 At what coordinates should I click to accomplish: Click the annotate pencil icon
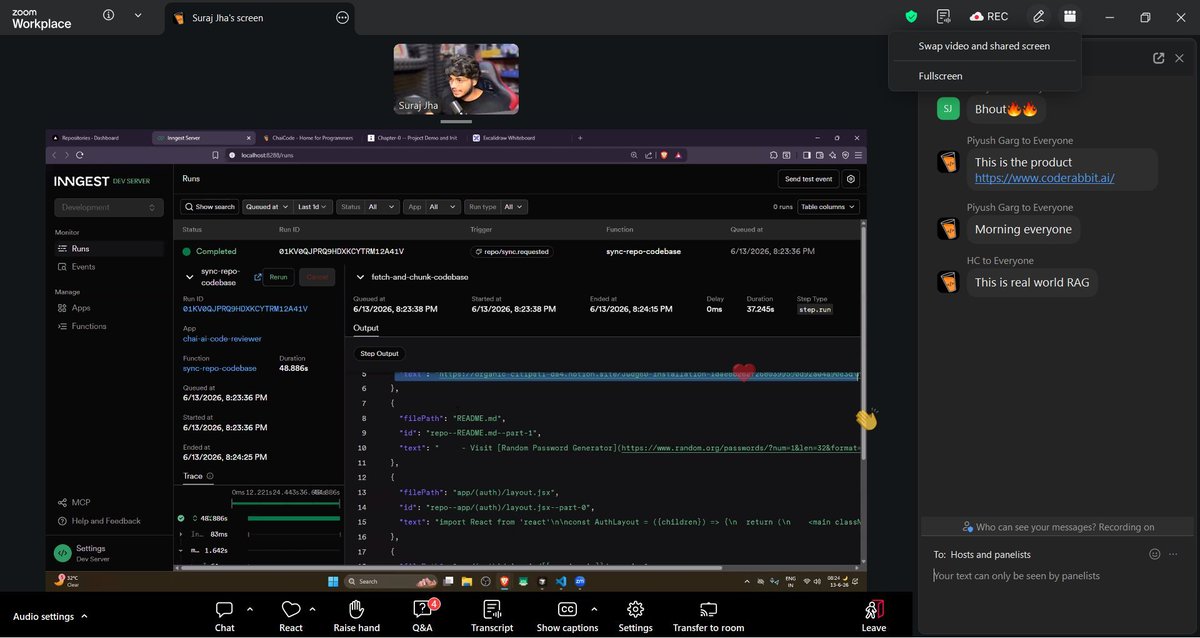(x=1039, y=16)
